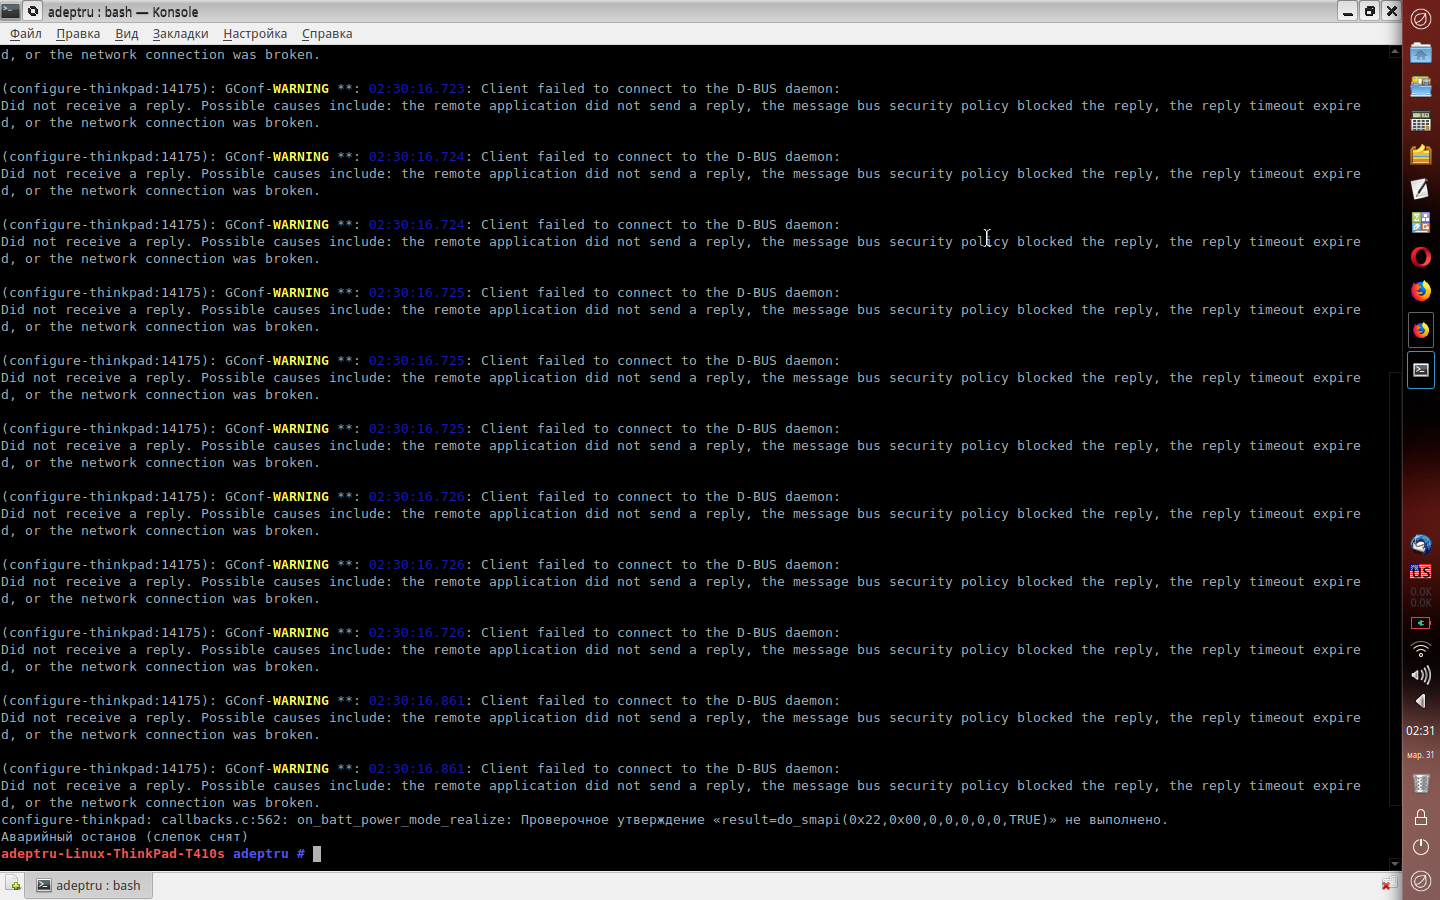Click the terminal scrollbar up arrow
Viewport: 1440px width, 900px height.
(1394, 52)
